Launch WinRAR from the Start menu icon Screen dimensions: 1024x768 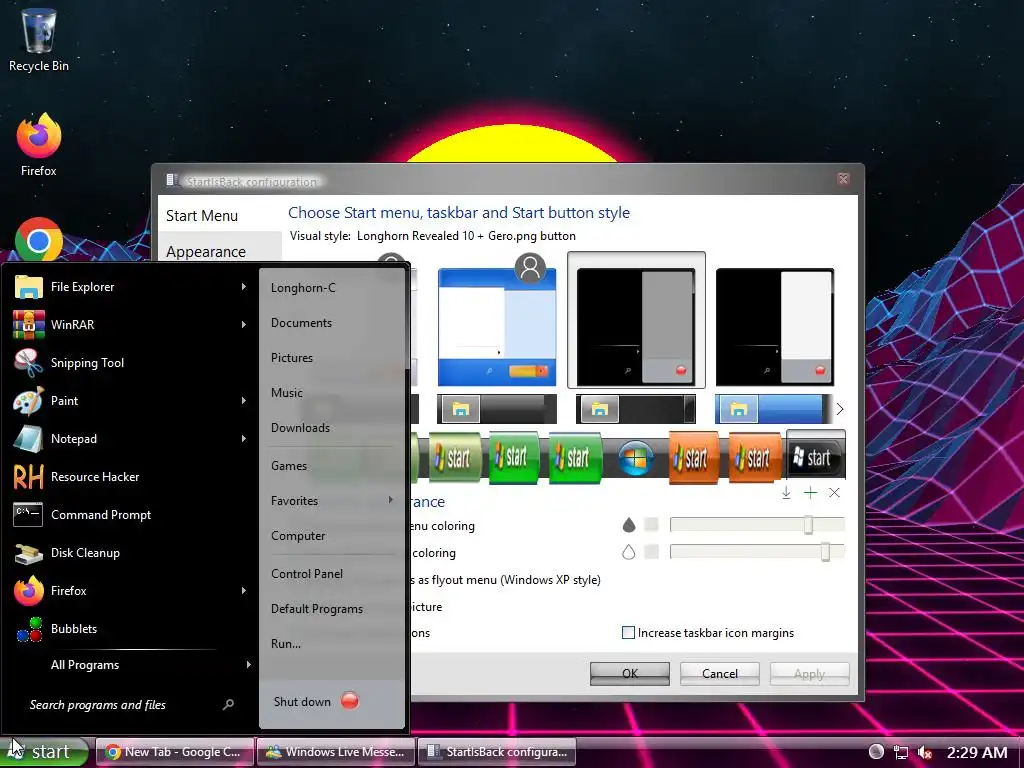[x=28, y=325]
